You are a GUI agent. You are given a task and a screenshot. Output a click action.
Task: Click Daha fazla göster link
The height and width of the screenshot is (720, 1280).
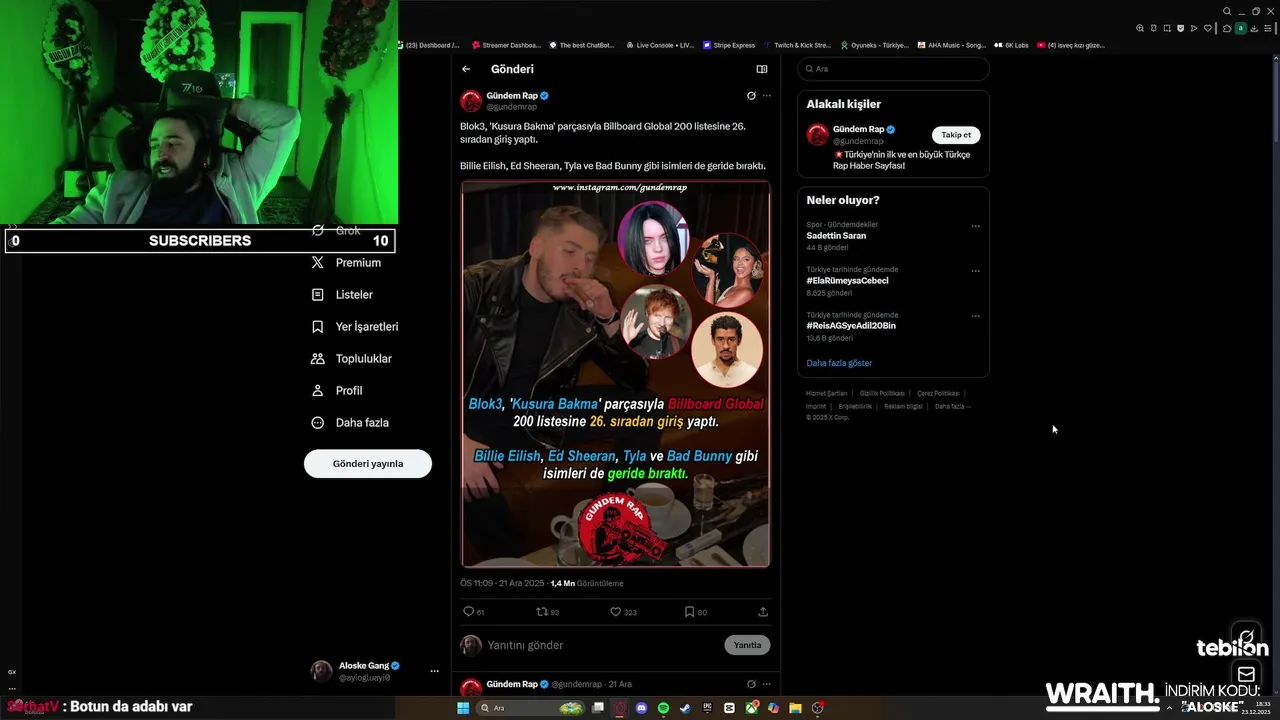click(x=839, y=363)
